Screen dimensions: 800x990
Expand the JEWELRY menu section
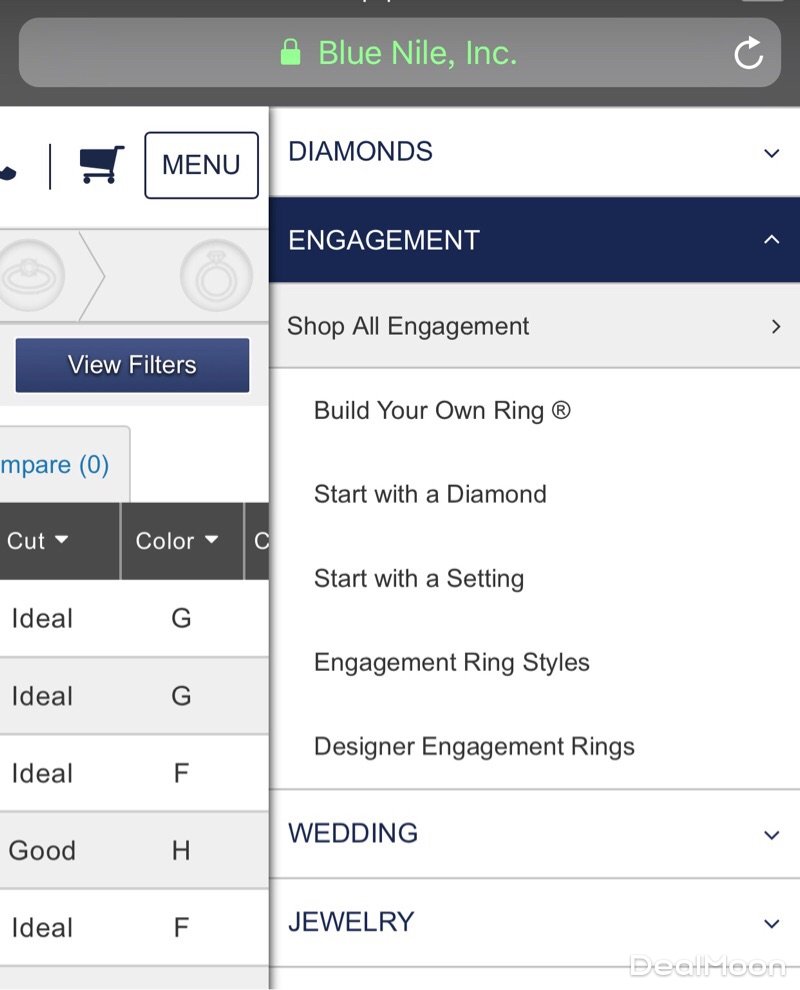[534, 922]
